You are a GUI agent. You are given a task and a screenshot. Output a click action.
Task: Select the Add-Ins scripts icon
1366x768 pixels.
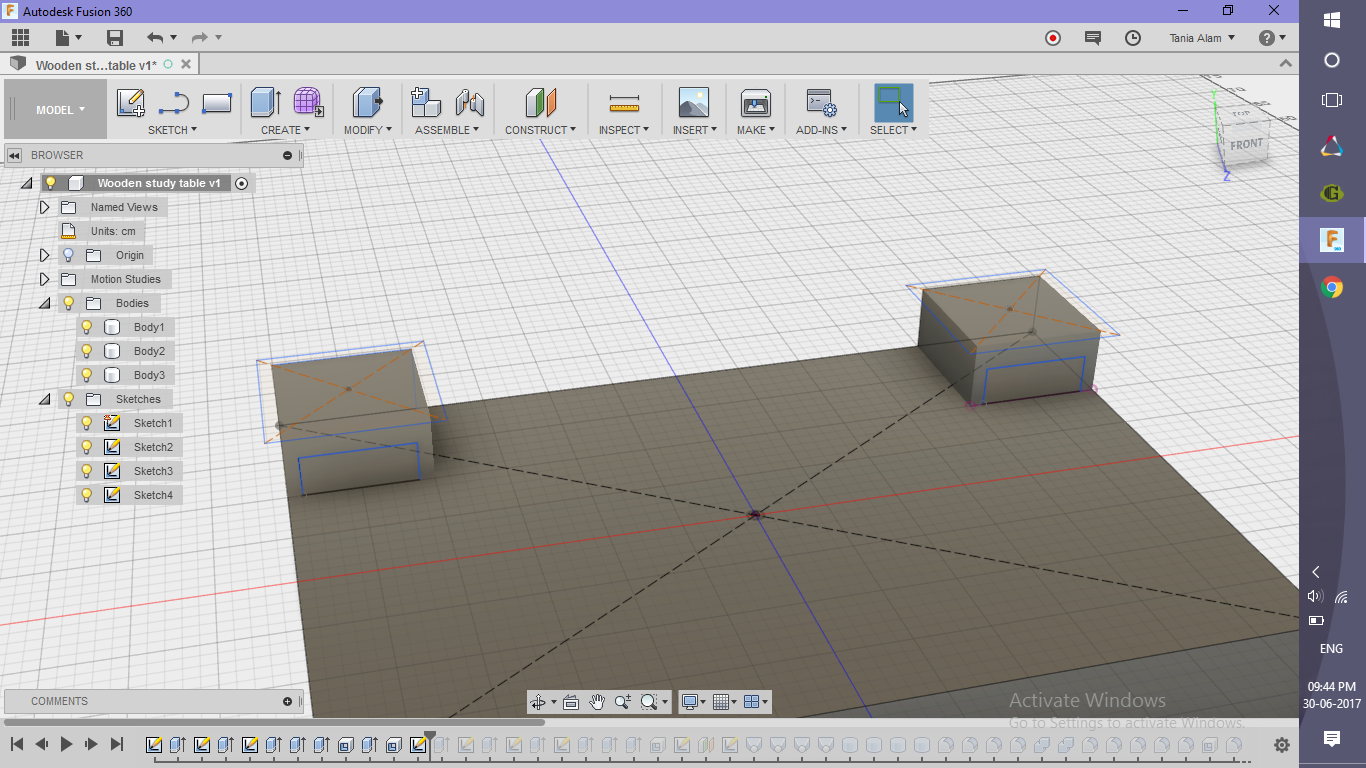pos(821,103)
